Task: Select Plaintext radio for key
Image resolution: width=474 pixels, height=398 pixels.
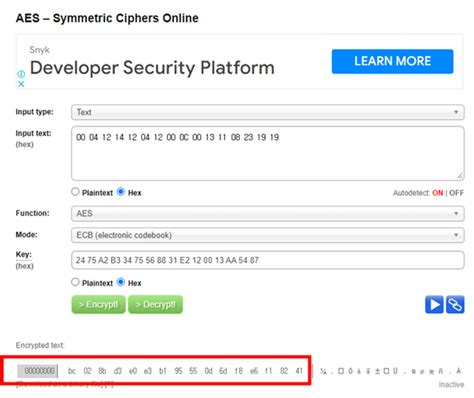Action: pos(75,282)
